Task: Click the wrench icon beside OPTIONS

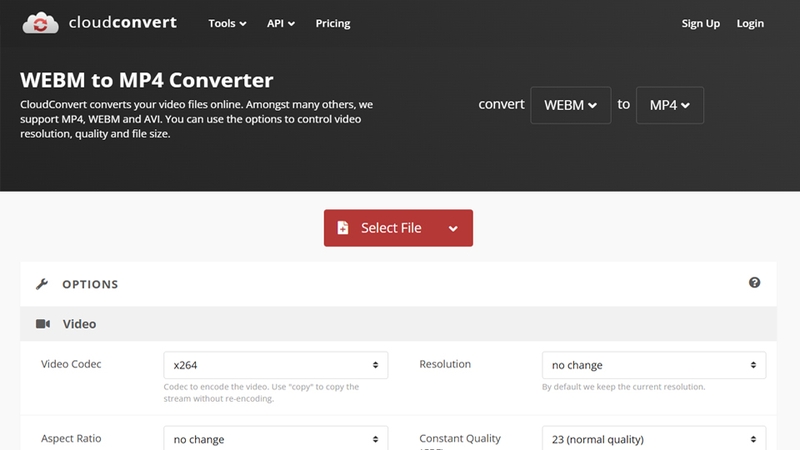Action: click(42, 284)
